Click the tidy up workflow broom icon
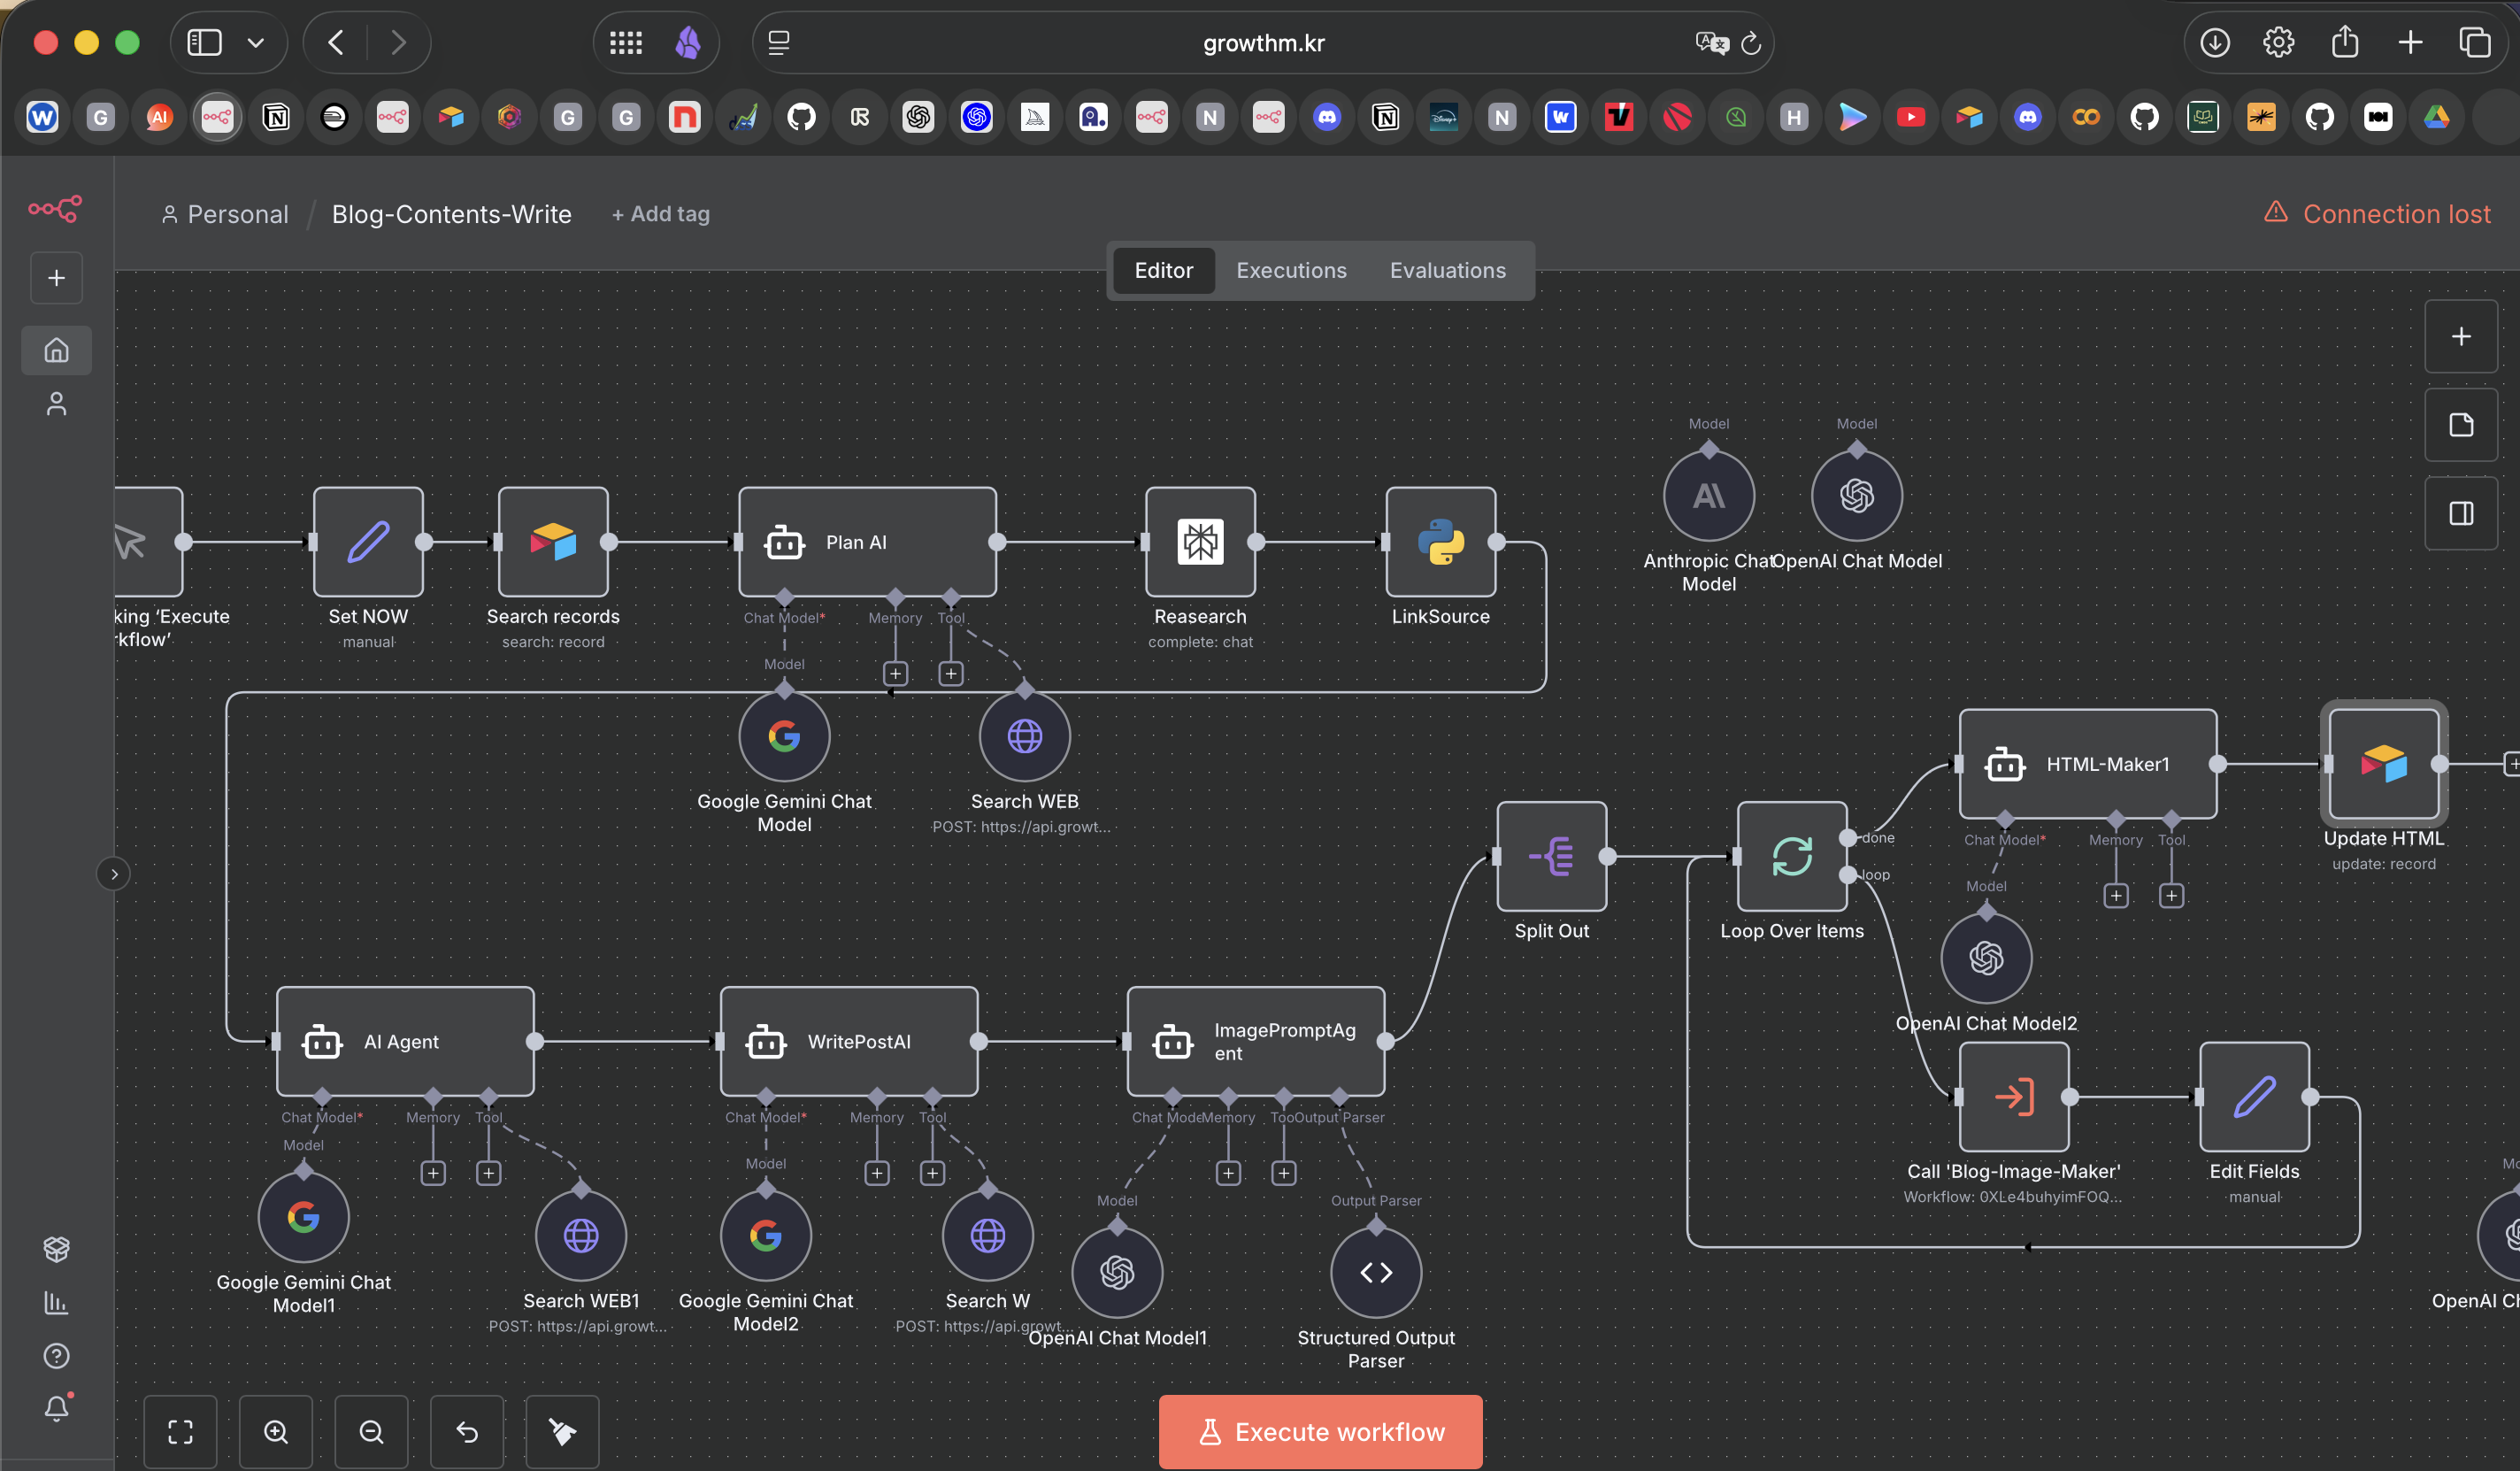The image size is (2520, 1471). tap(562, 1431)
